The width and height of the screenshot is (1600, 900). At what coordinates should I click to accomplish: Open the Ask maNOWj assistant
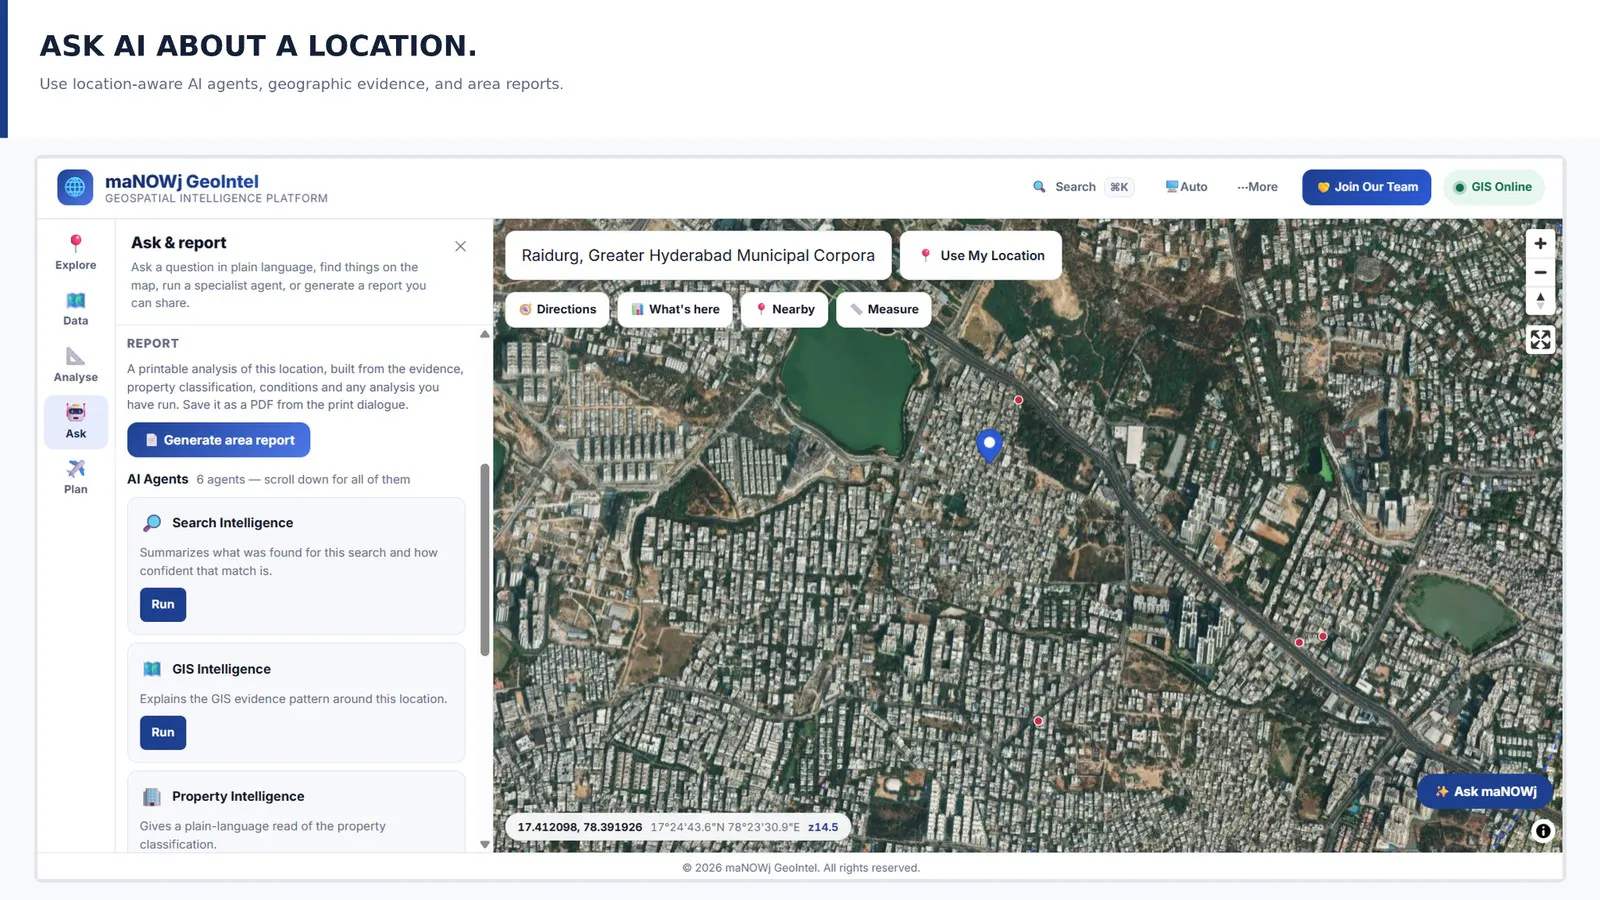[x=1485, y=792]
